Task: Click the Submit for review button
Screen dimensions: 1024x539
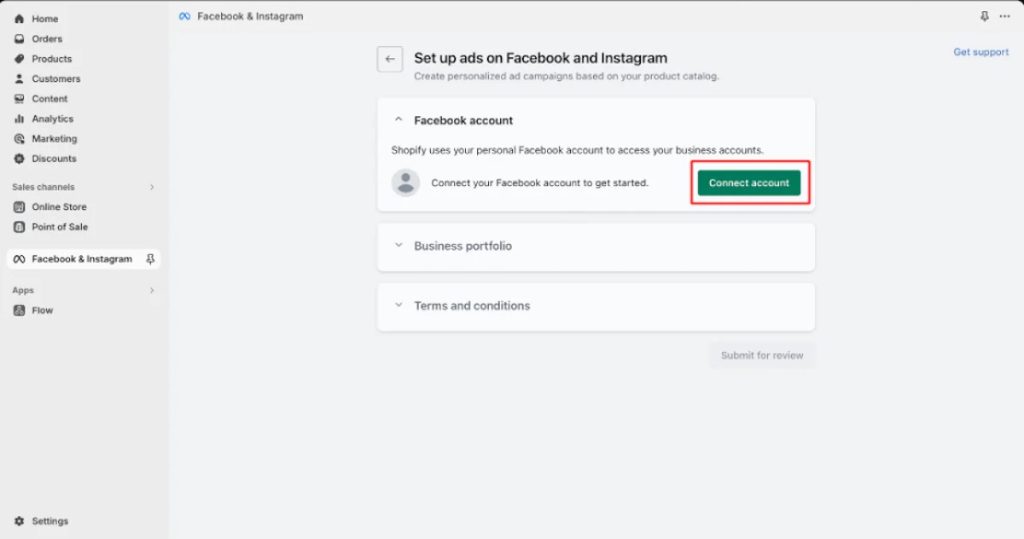Action: click(x=762, y=355)
